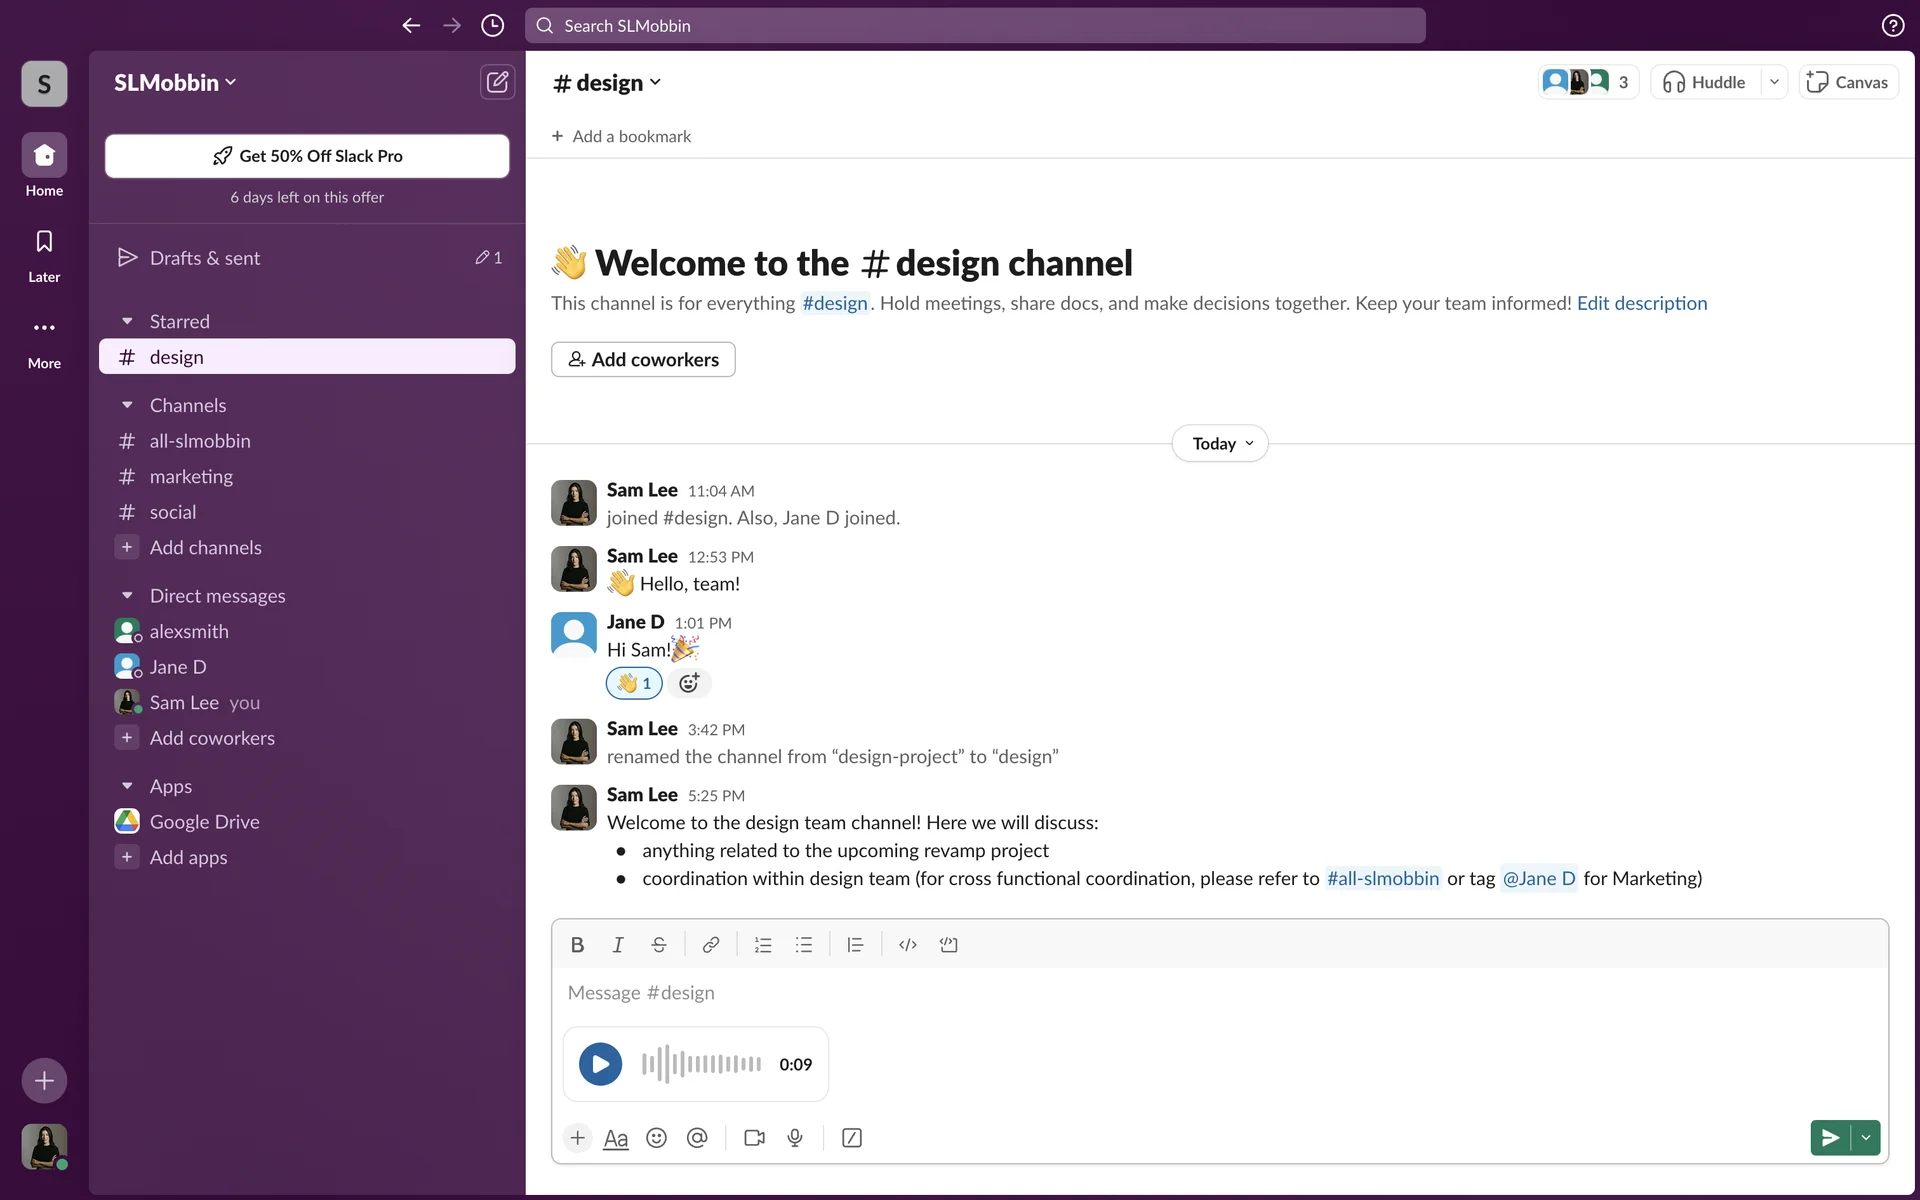Open Drafts & sent
This screenshot has height=1200, width=1920.
(204, 258)
